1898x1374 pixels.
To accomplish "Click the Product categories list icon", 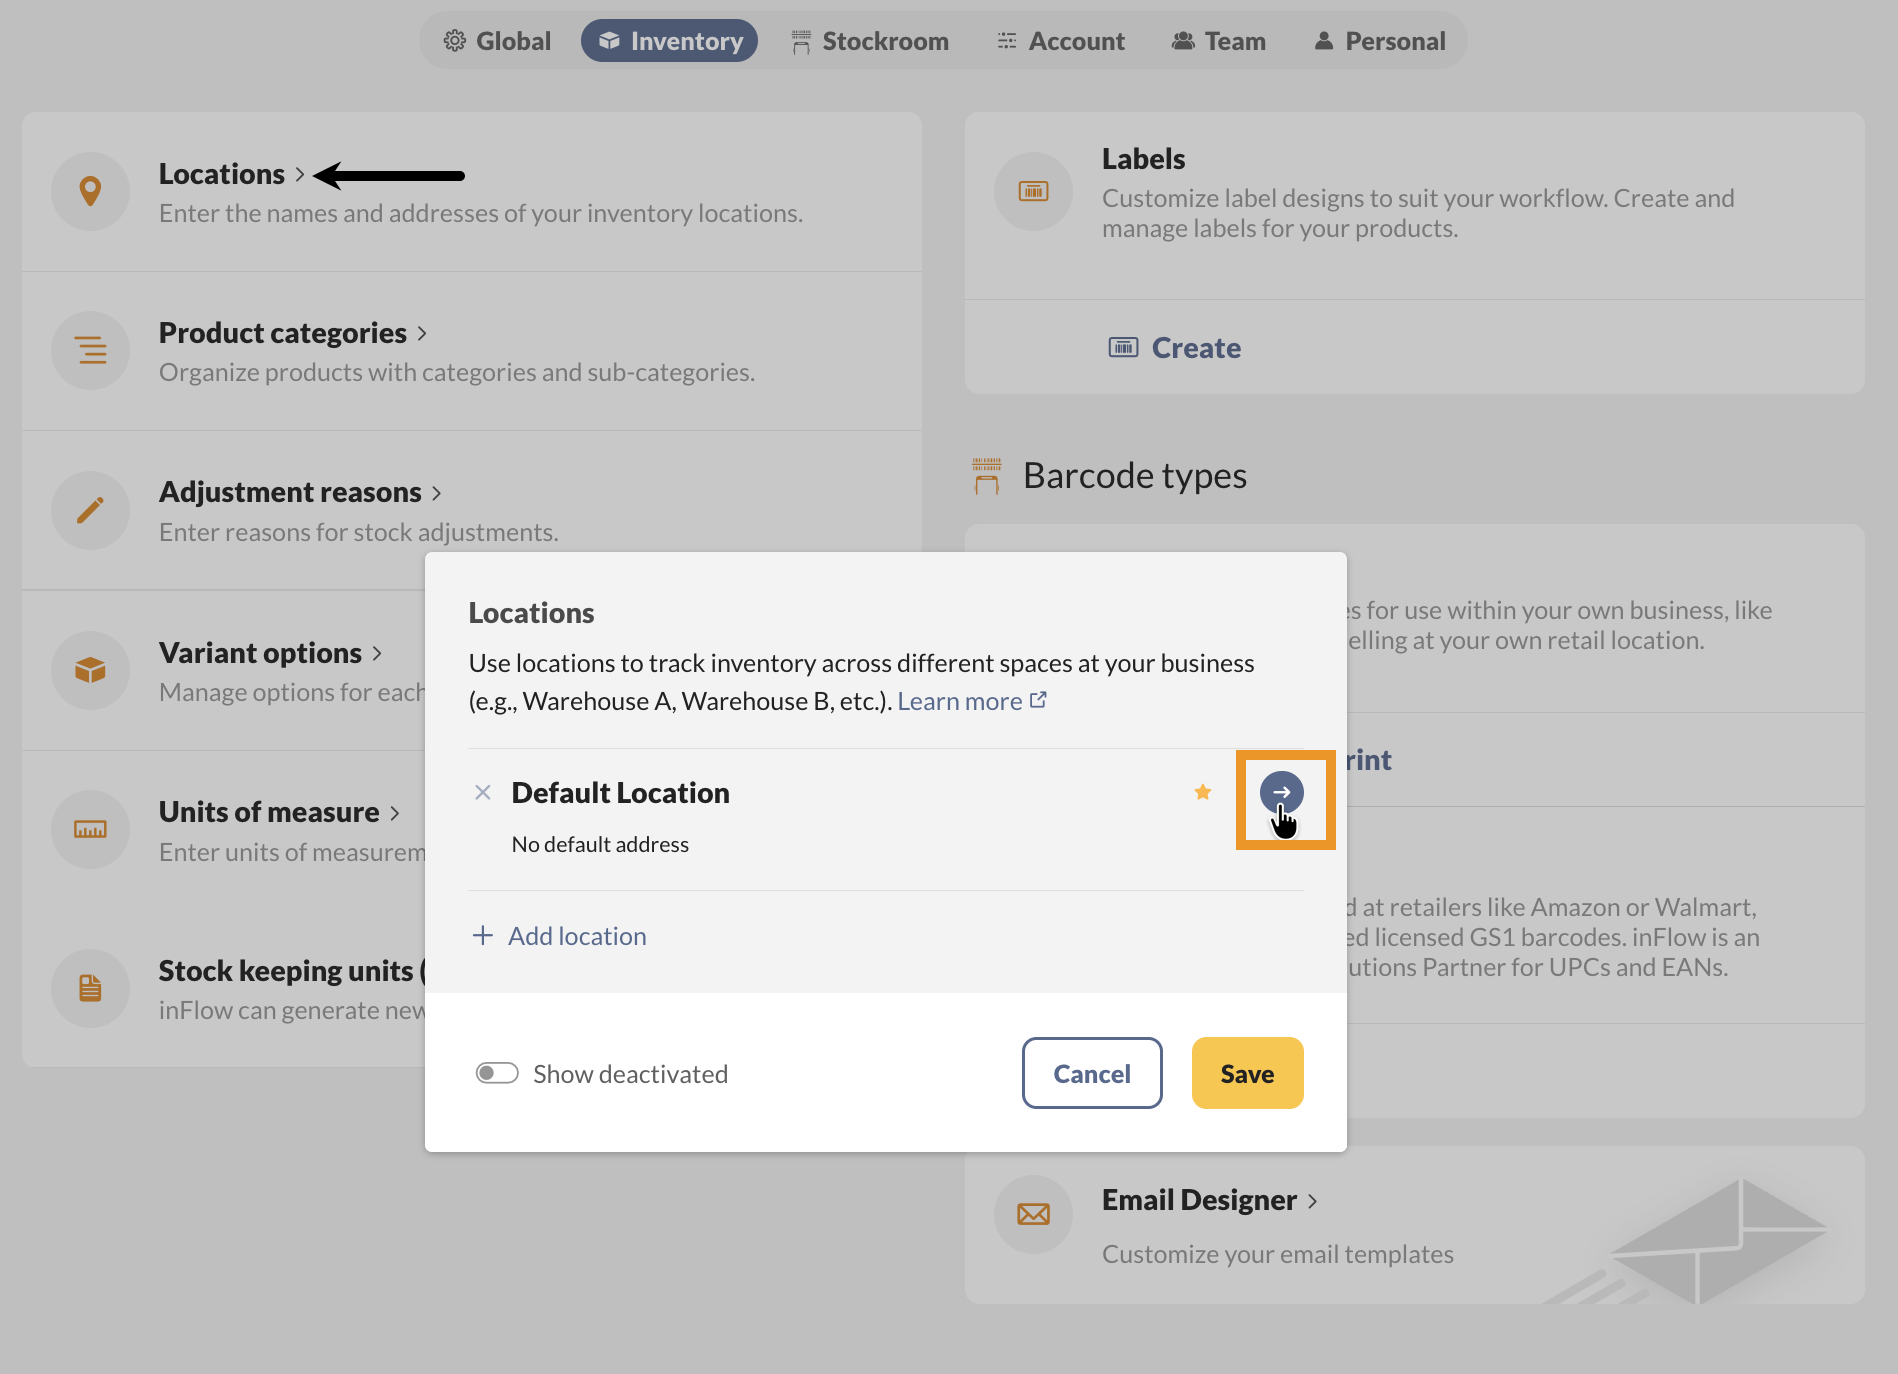I will [x=90, y=351].
